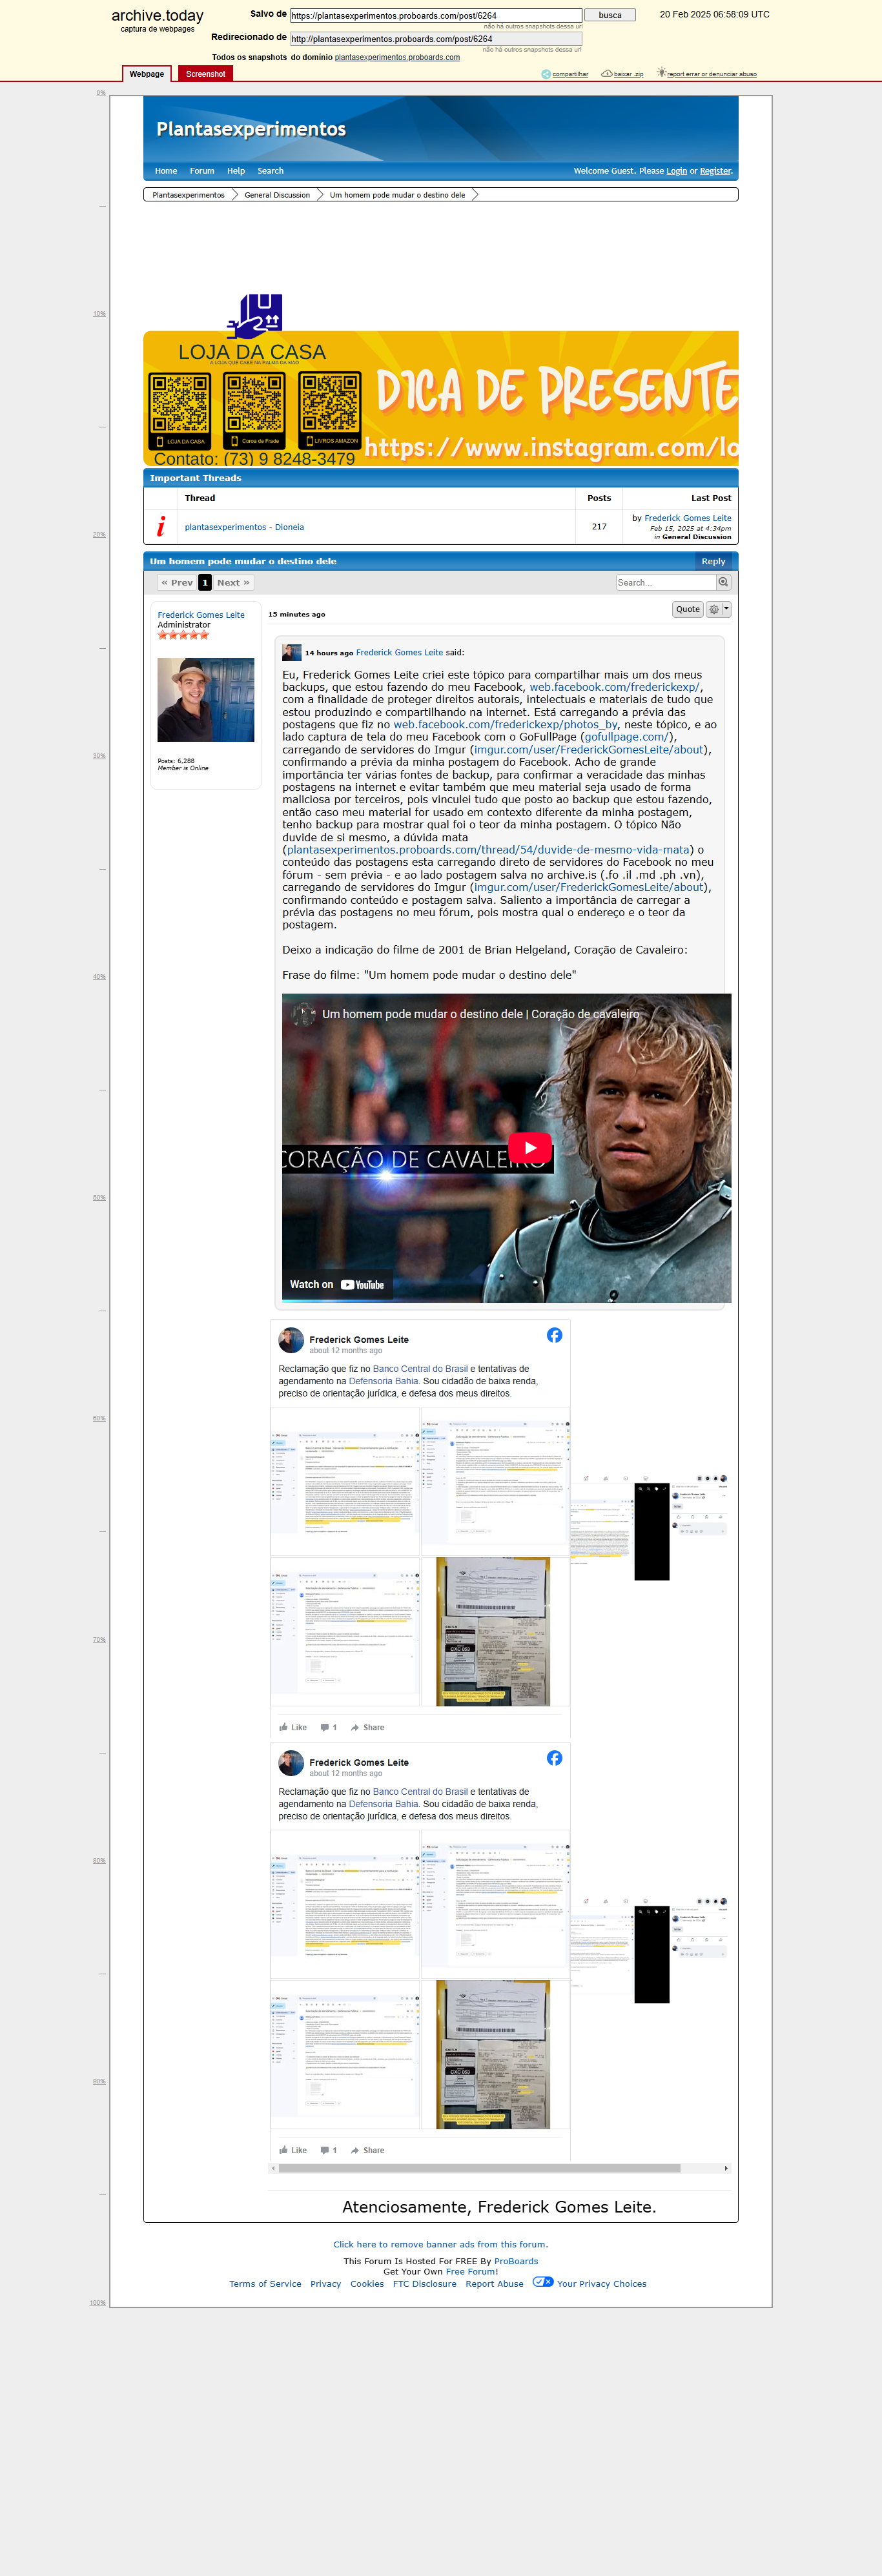Click the profile avatar on the second Facebook embed
Image resolution: width=882 pixels, height=2576 pixels.
(291, 1763)
